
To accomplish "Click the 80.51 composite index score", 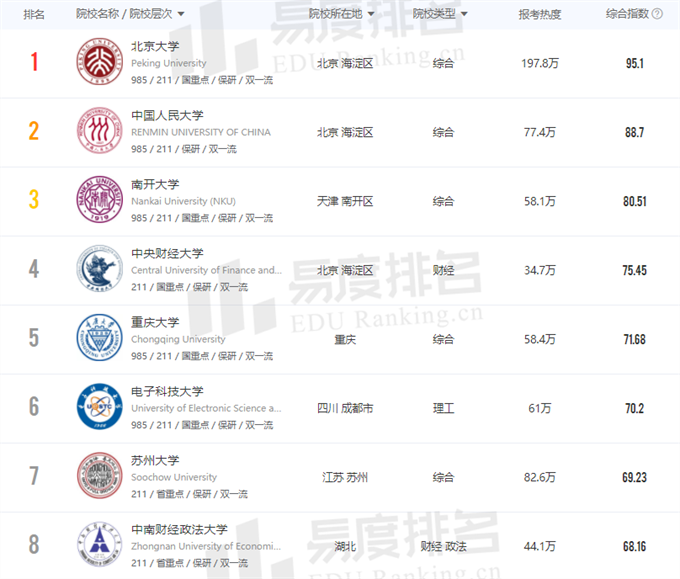I will click(635, 201).
